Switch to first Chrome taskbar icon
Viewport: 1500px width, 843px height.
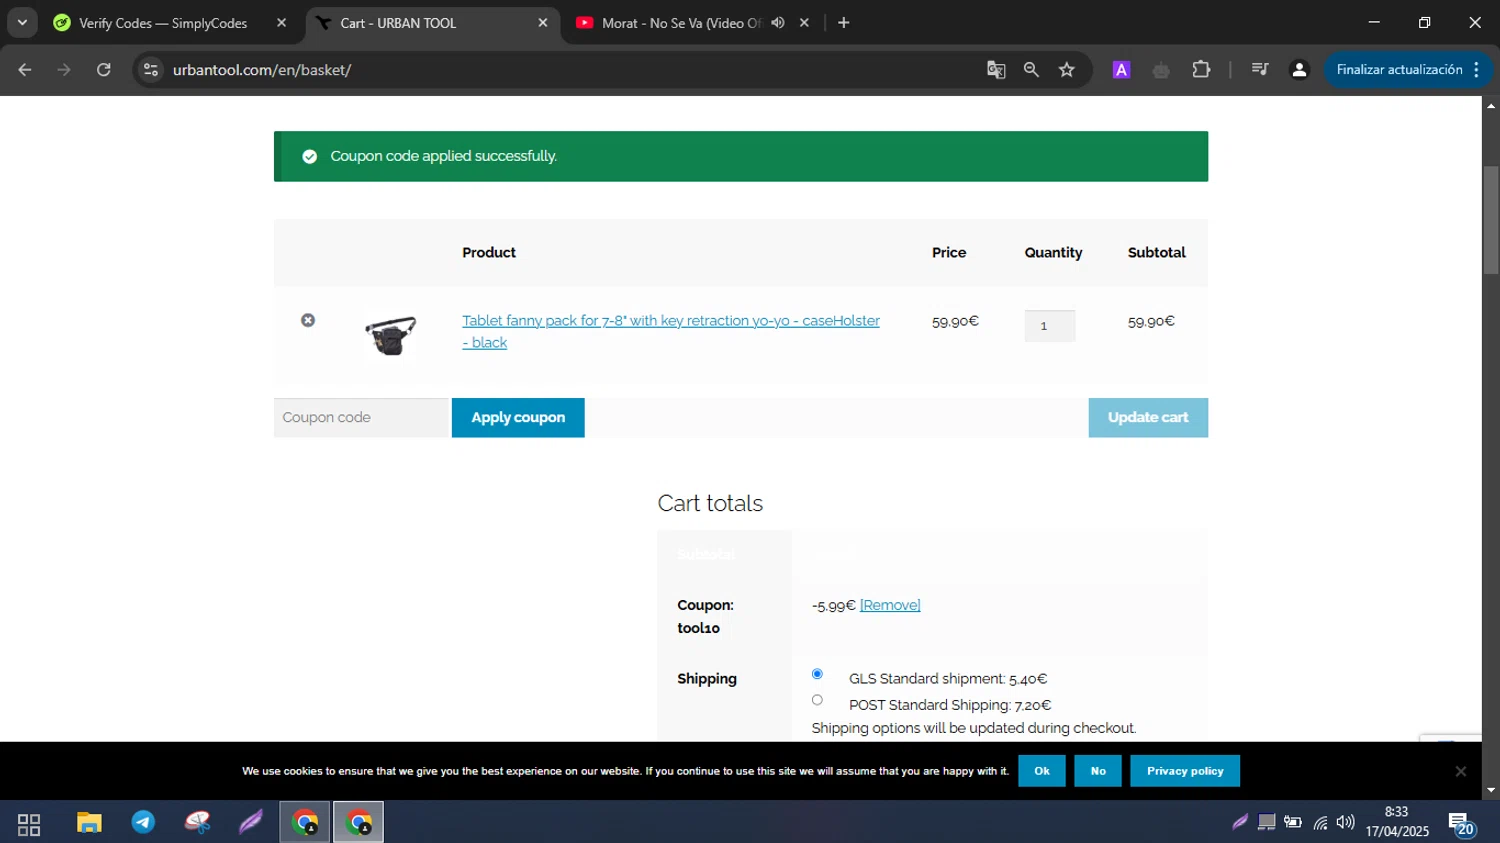[x=305, y=823]
